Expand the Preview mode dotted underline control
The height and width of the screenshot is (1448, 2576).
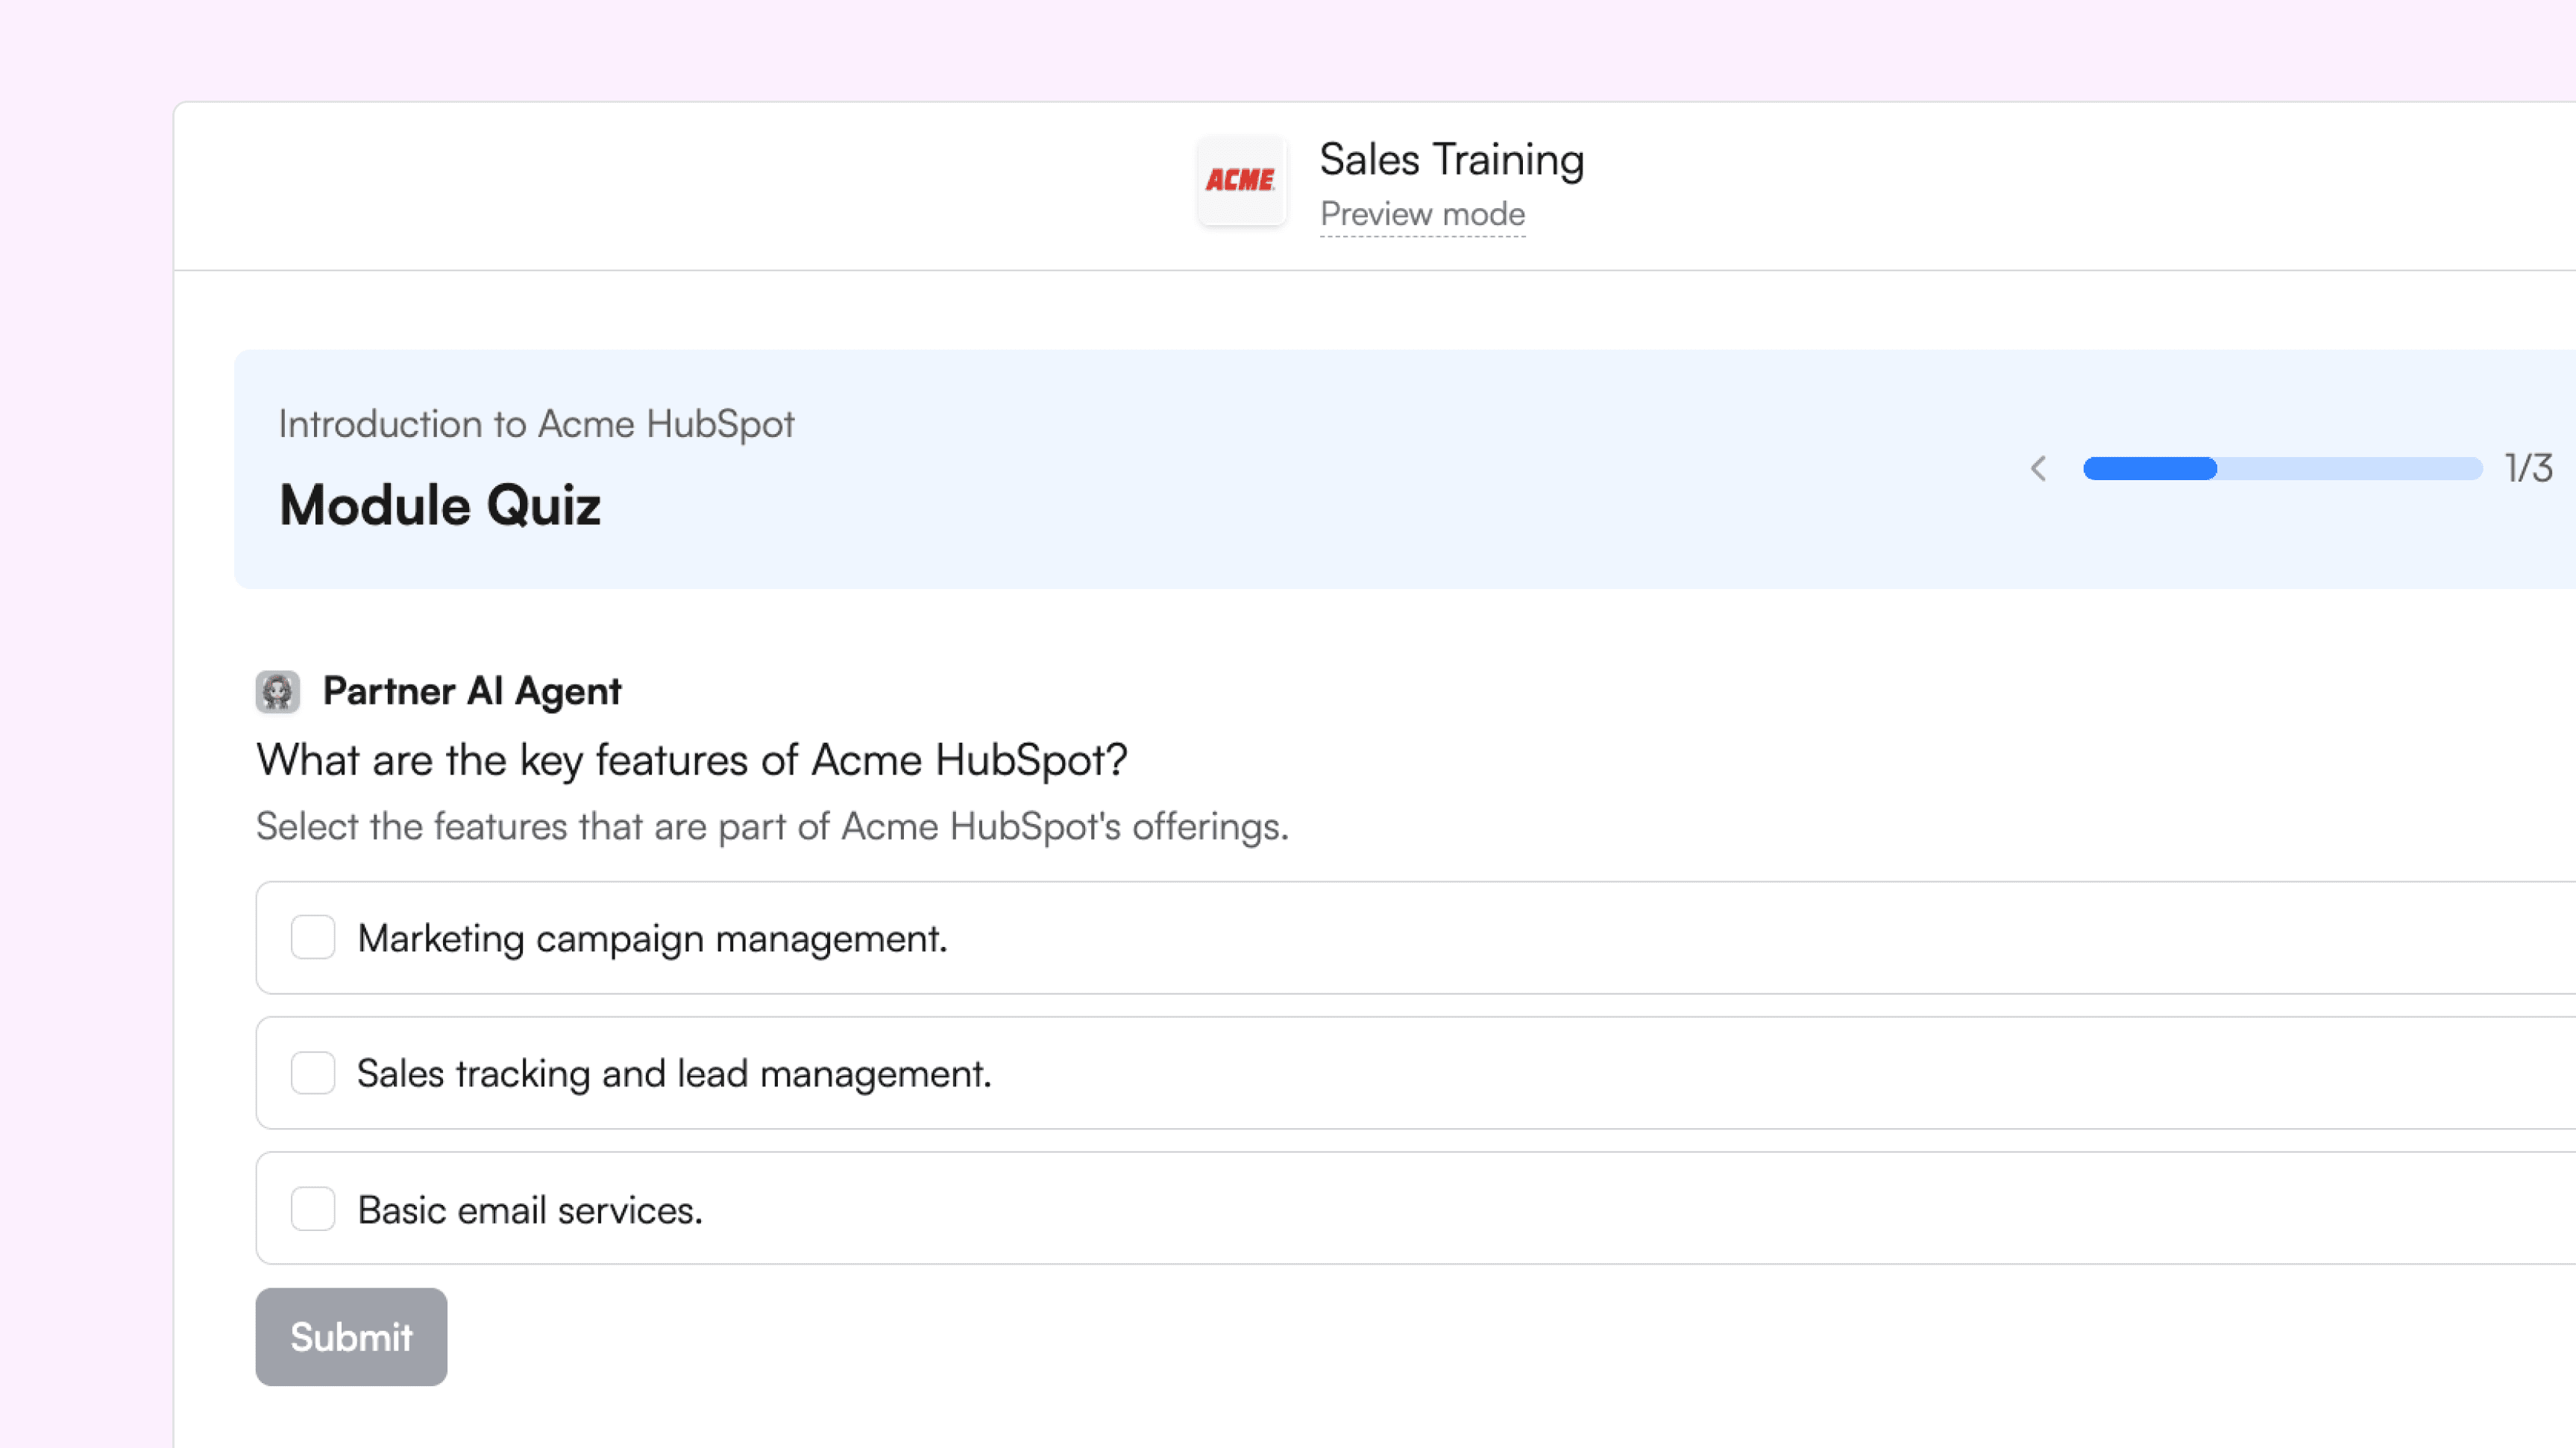1422,214
